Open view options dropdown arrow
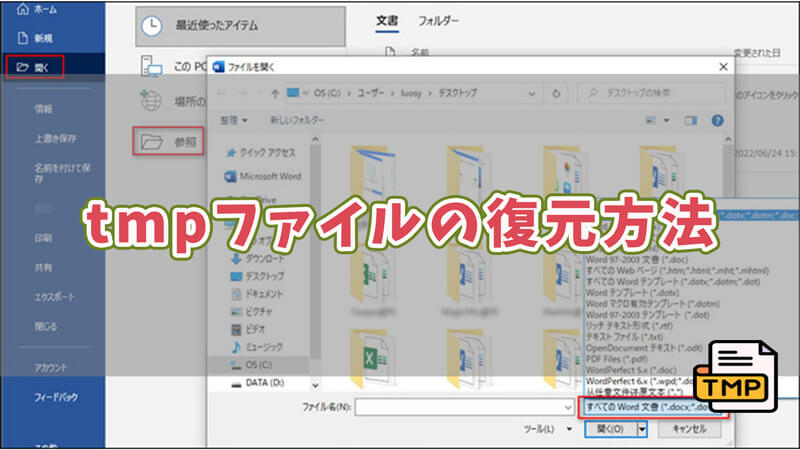 [x=666, y=120]
